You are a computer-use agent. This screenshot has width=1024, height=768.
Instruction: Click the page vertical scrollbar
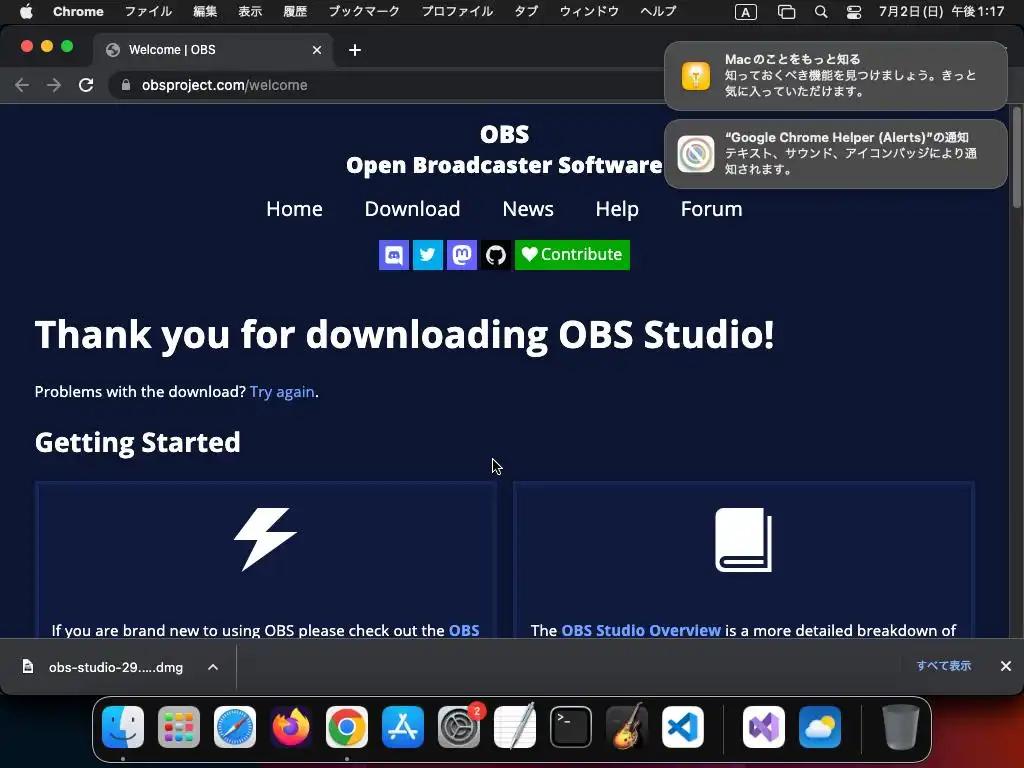tap(1016, 158)
